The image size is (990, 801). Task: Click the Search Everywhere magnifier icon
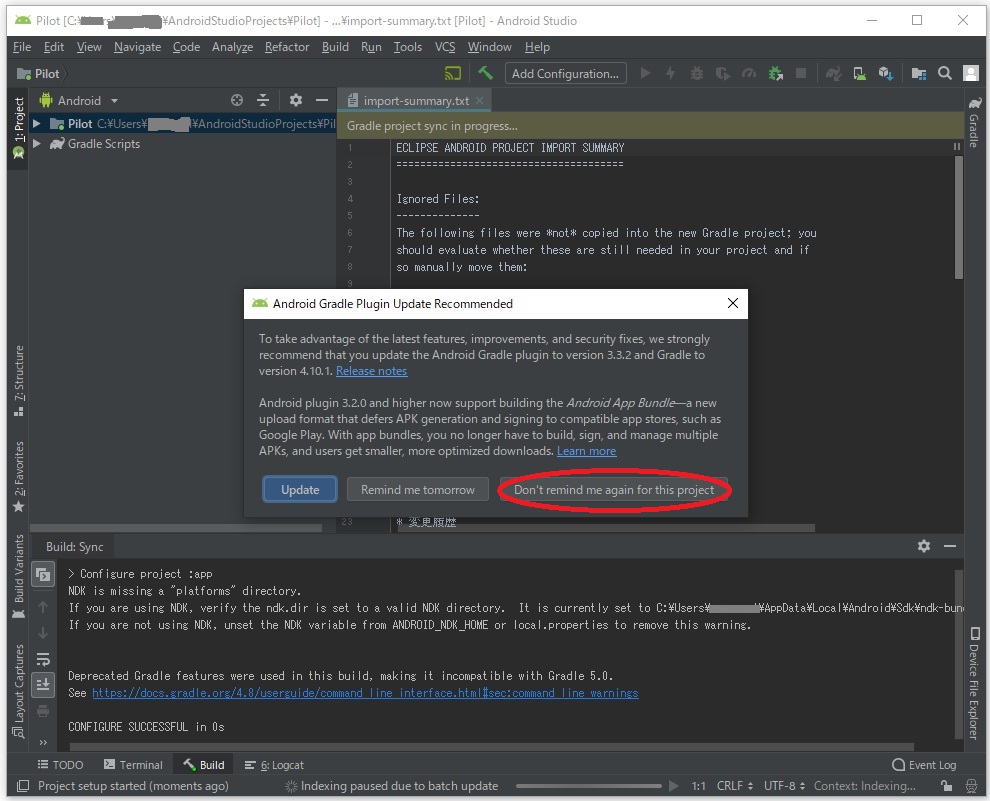(x=945, y=73)
